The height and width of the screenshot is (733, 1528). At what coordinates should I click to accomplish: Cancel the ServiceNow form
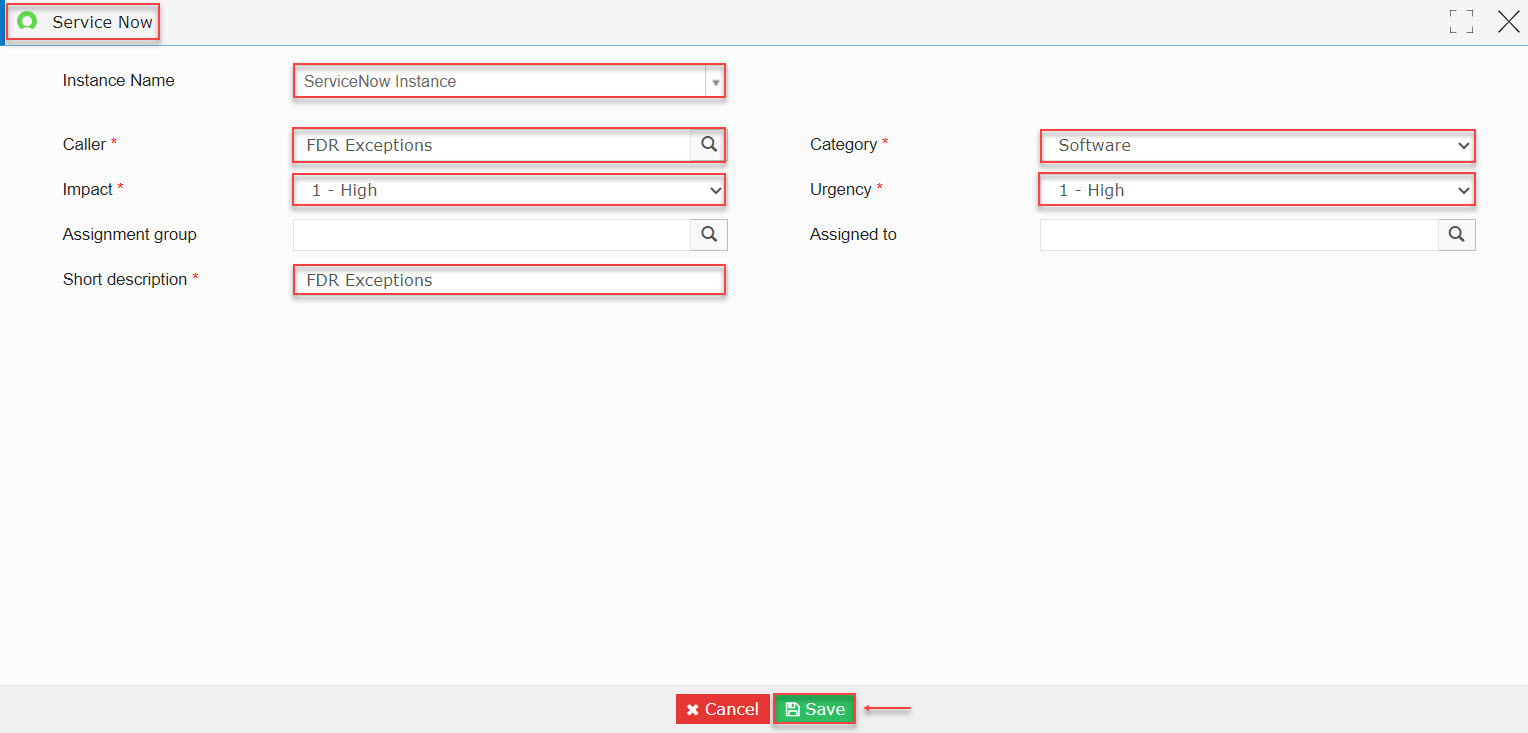click(722, 709)
